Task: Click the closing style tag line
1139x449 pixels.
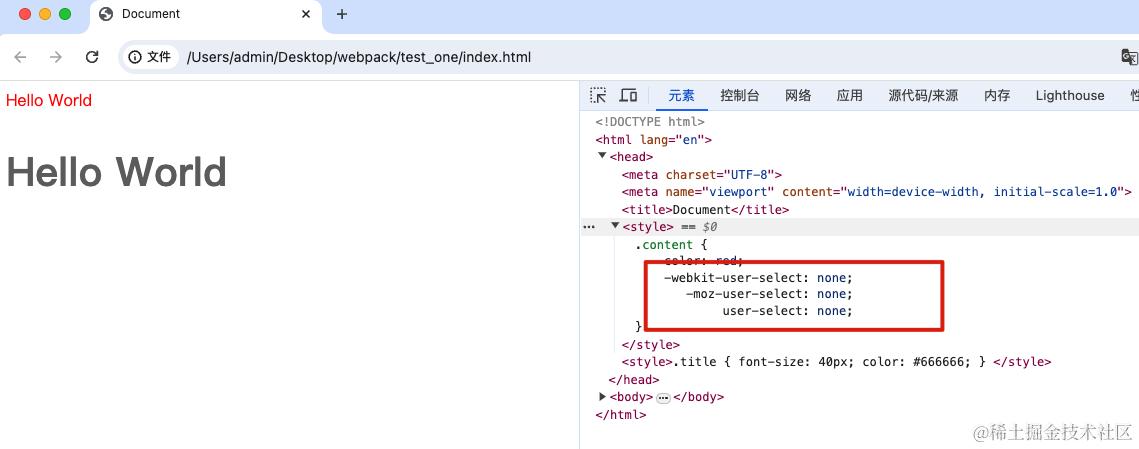Action: (651, 344)
